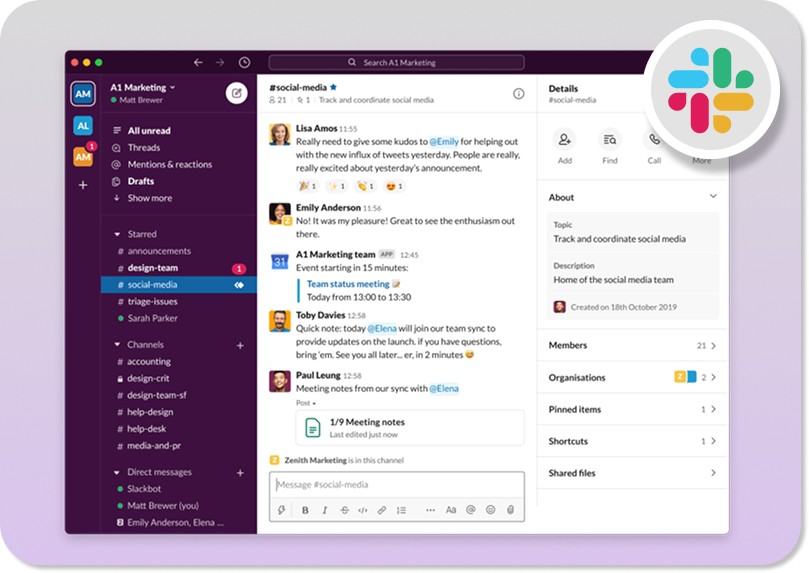
Task: Click Lisa Amos's avatar
Action: pyautogui.click(x=280, y=135)
